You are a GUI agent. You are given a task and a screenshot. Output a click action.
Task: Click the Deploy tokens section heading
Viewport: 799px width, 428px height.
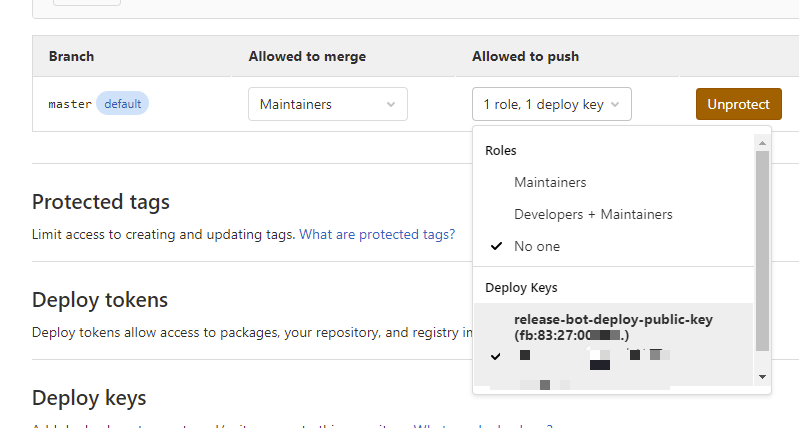point(100,300)
